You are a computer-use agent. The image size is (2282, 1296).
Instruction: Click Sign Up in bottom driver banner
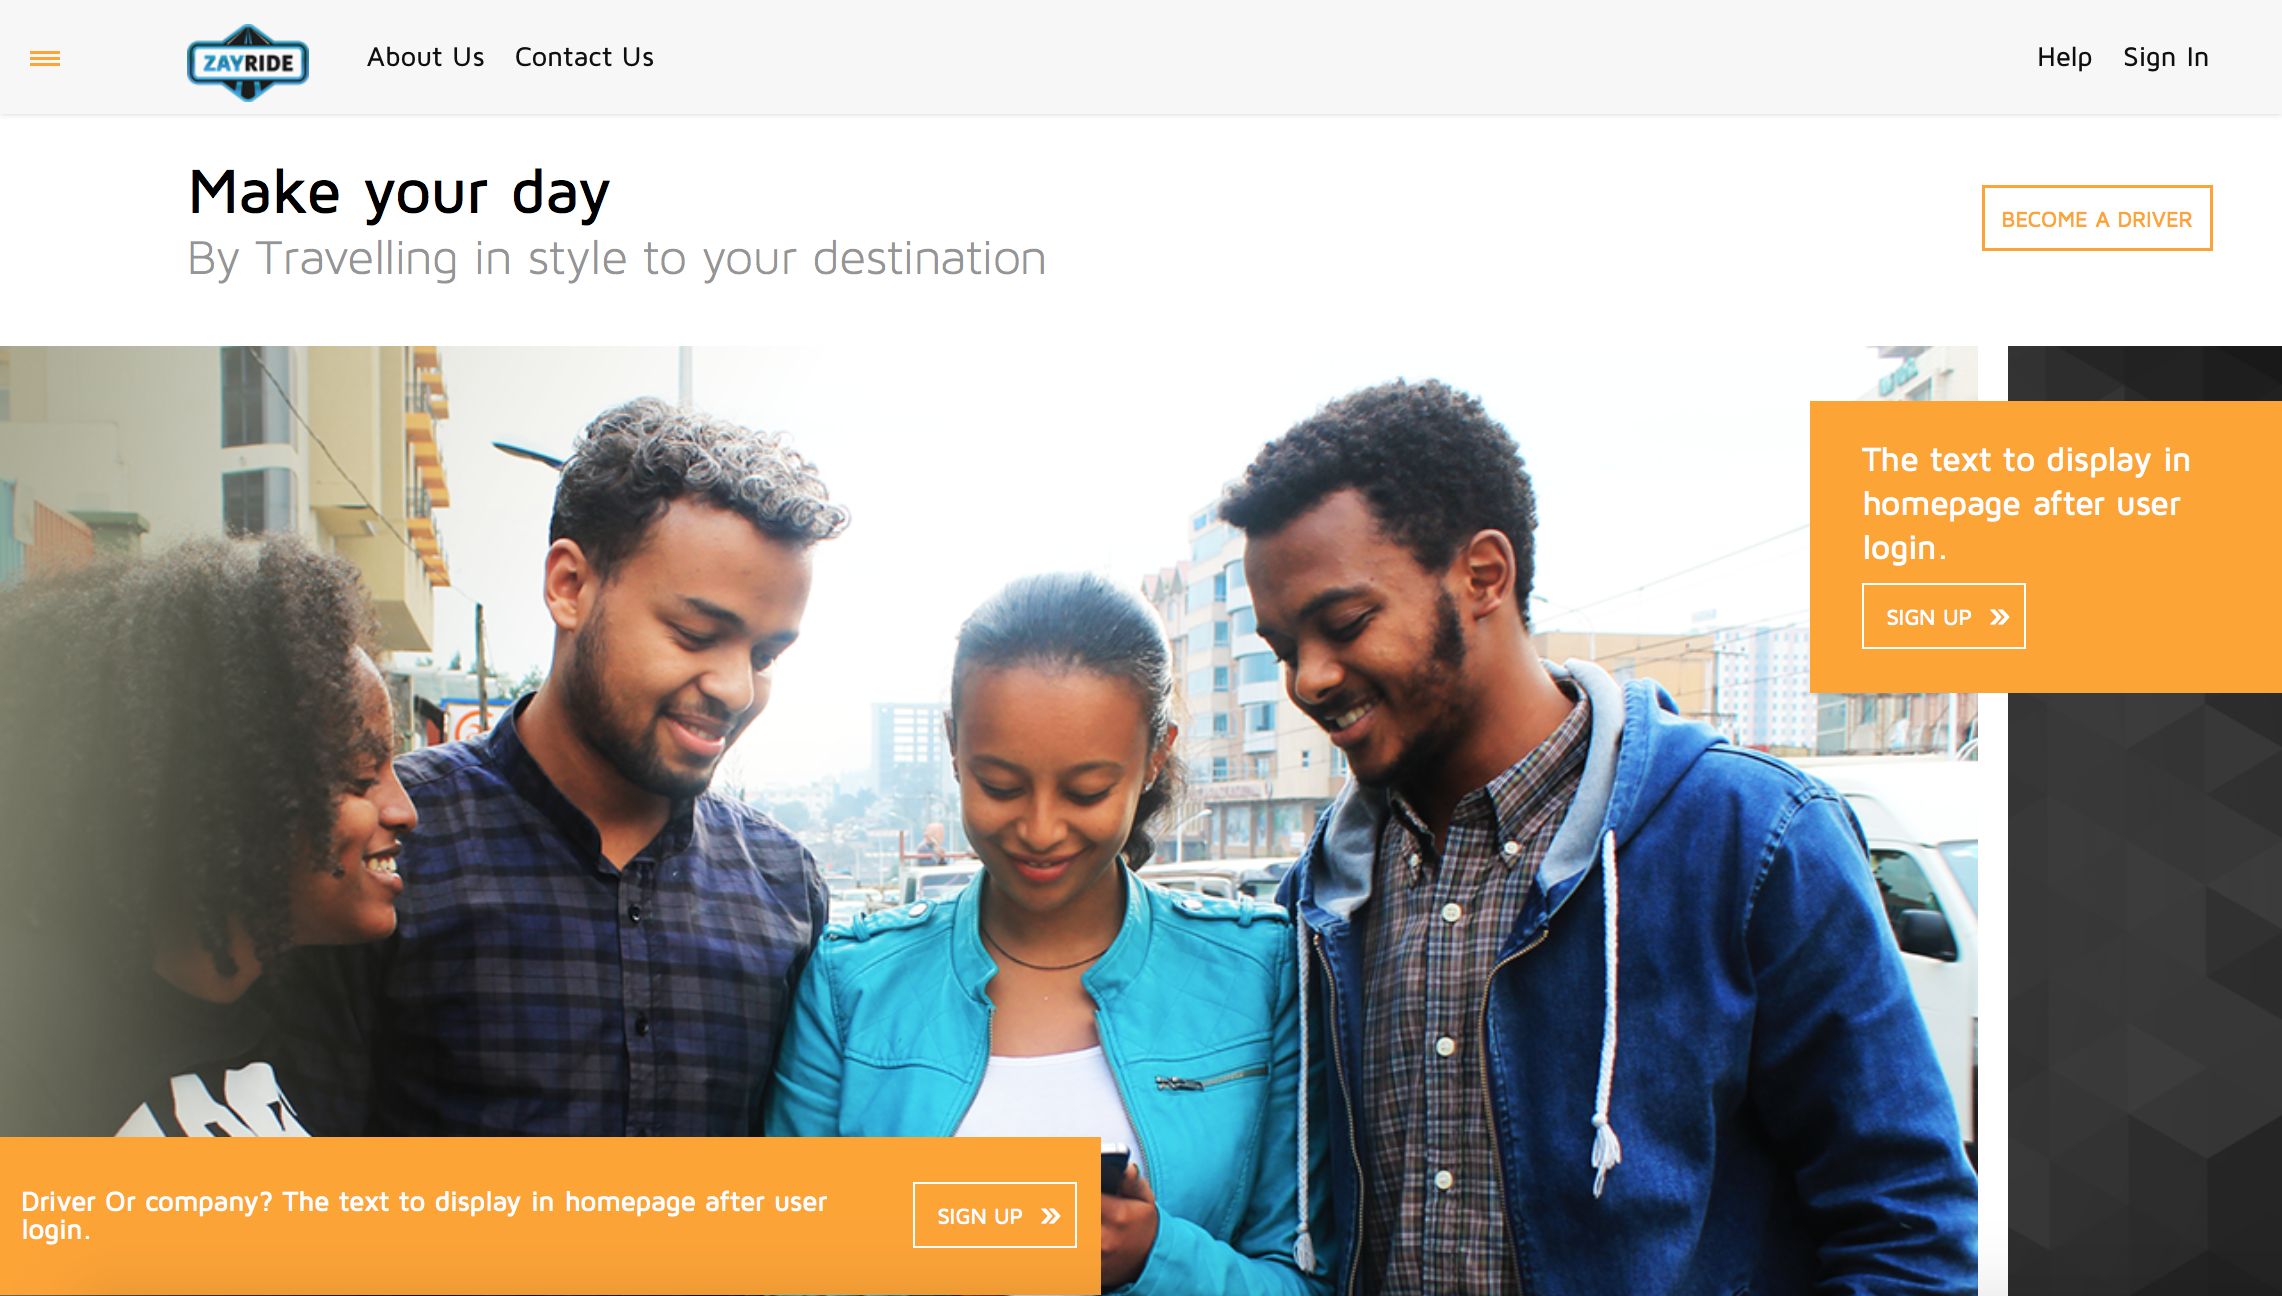coord(994,1215)
